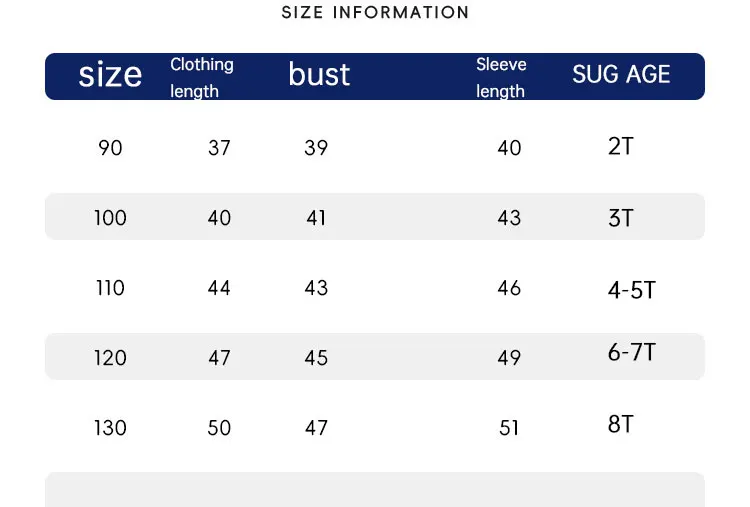
Task: Select bust value 39
Action: click(x=316, y=148)
